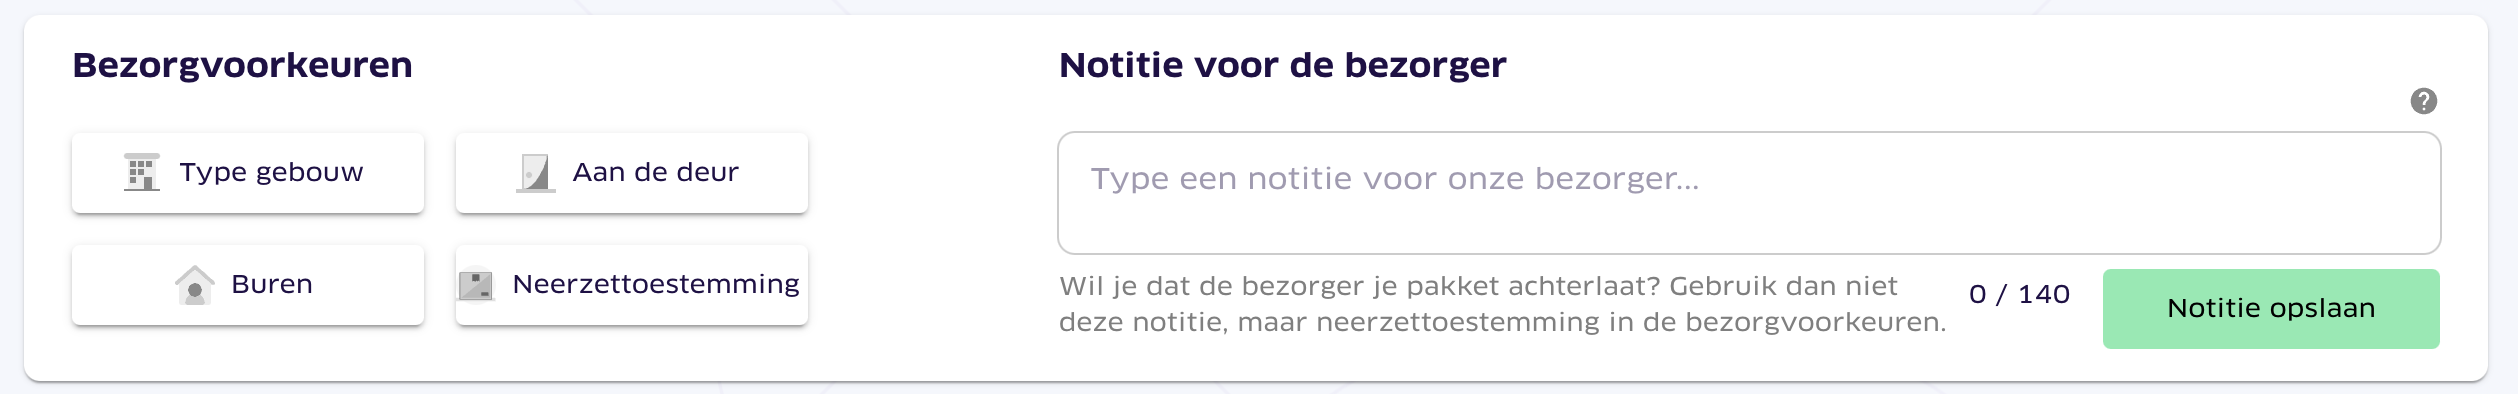Save the note with Notitie opslaan

tap(2271, 309)
